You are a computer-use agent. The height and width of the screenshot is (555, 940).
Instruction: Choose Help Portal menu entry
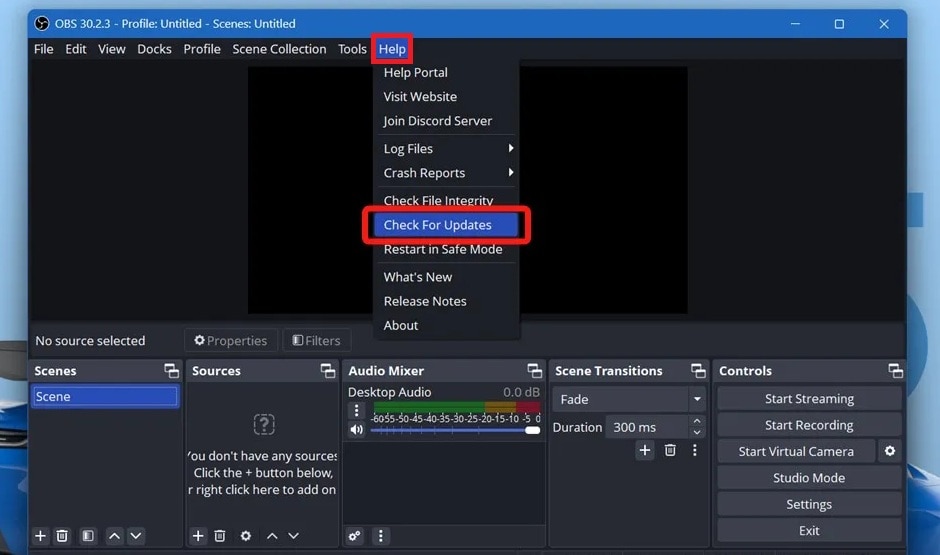(447, 73)
